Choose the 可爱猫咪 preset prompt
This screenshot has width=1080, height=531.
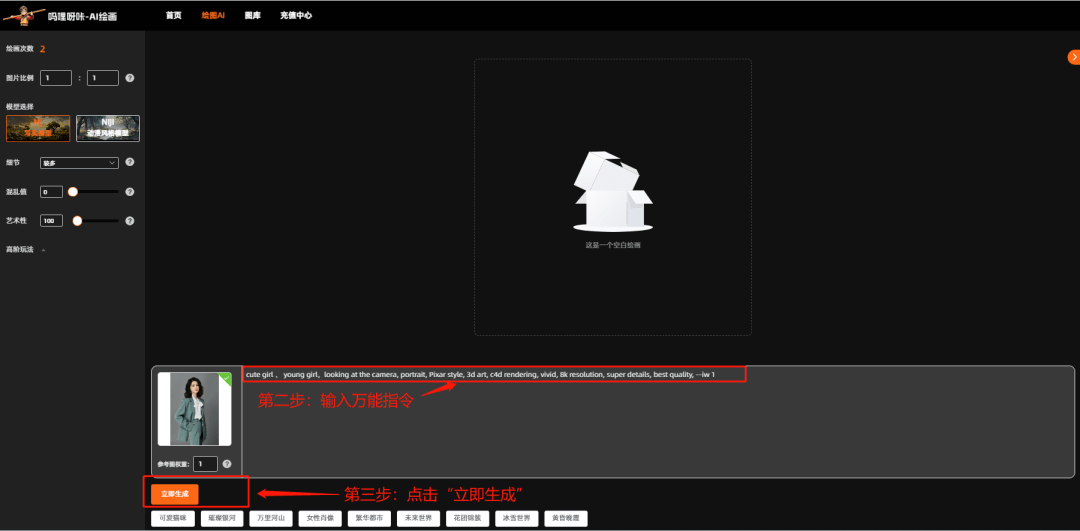173,519
